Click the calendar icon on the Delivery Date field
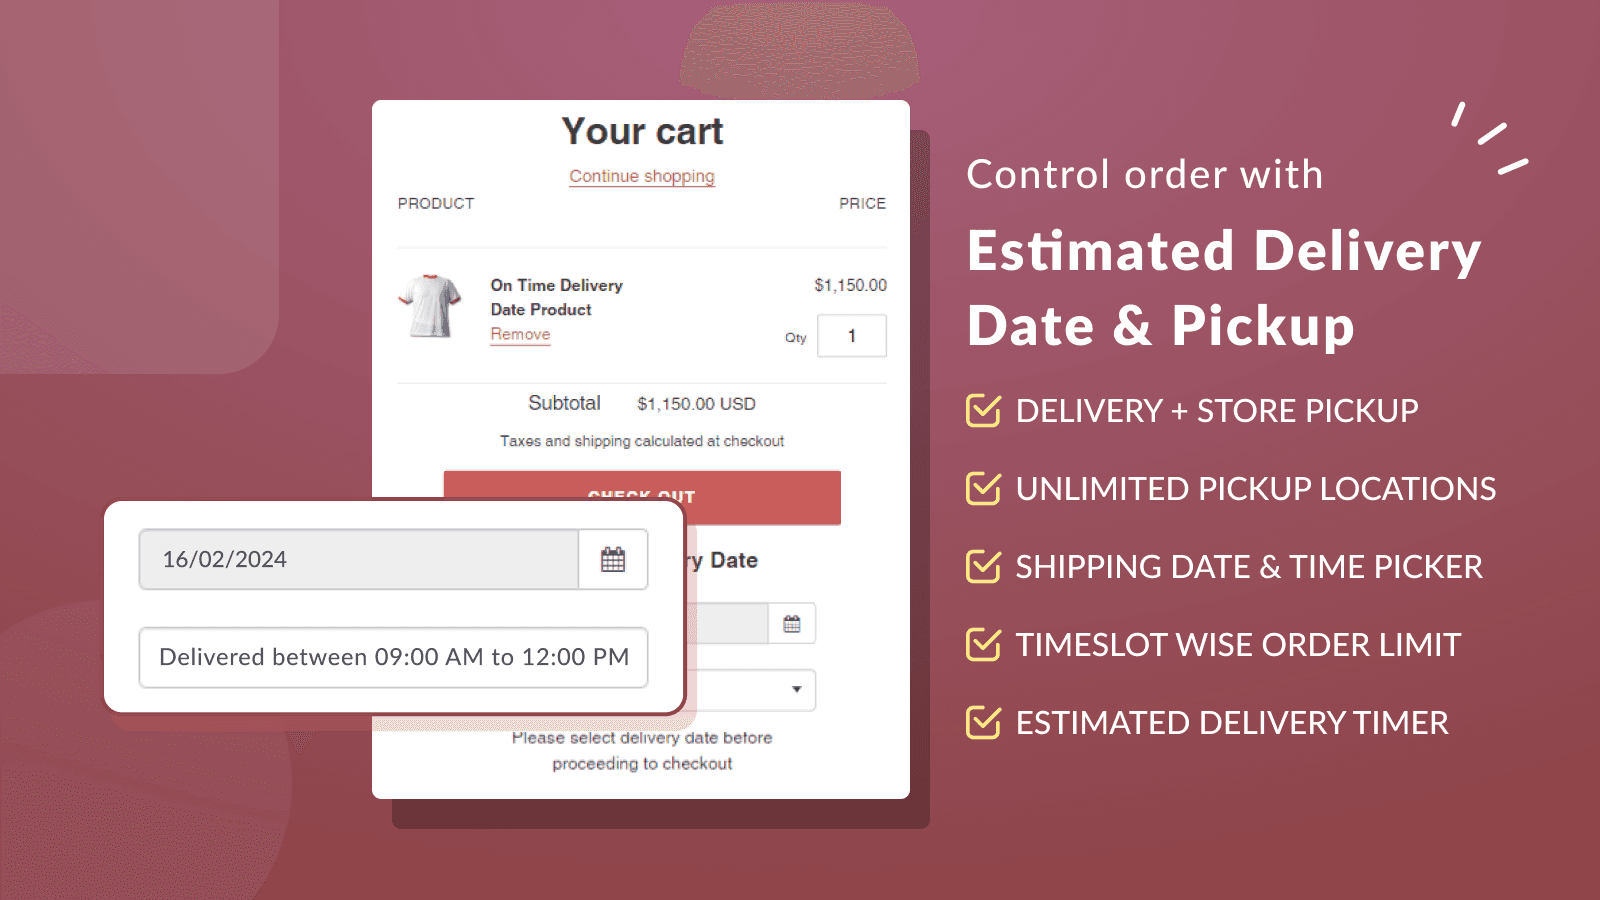1600x900 pixels. (x=790, y=623)
